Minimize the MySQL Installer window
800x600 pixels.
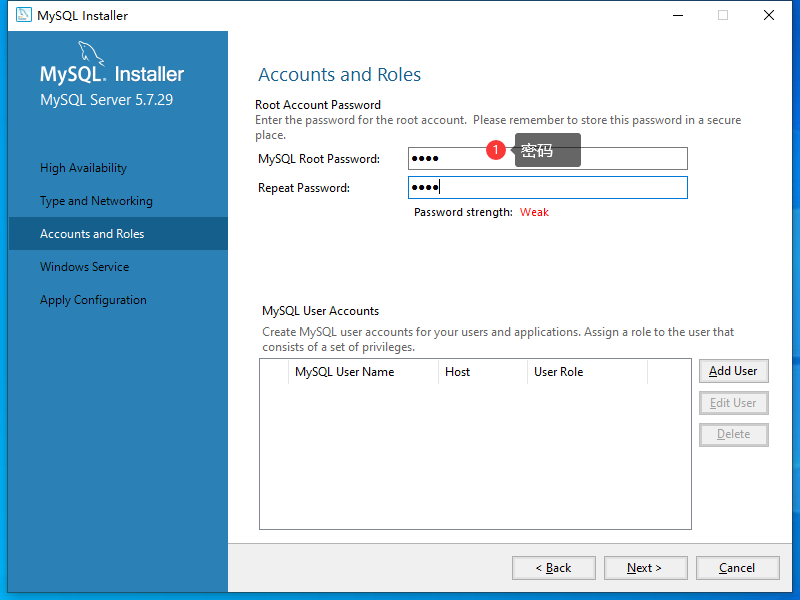(678, 15)
